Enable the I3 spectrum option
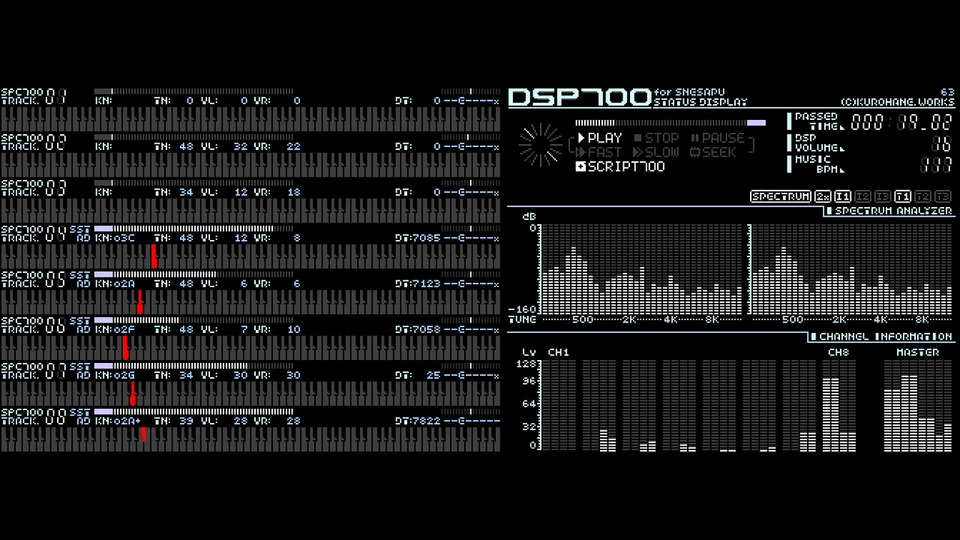Image resolution: width=960 pixels, height=540 pixels. [882, 197]
